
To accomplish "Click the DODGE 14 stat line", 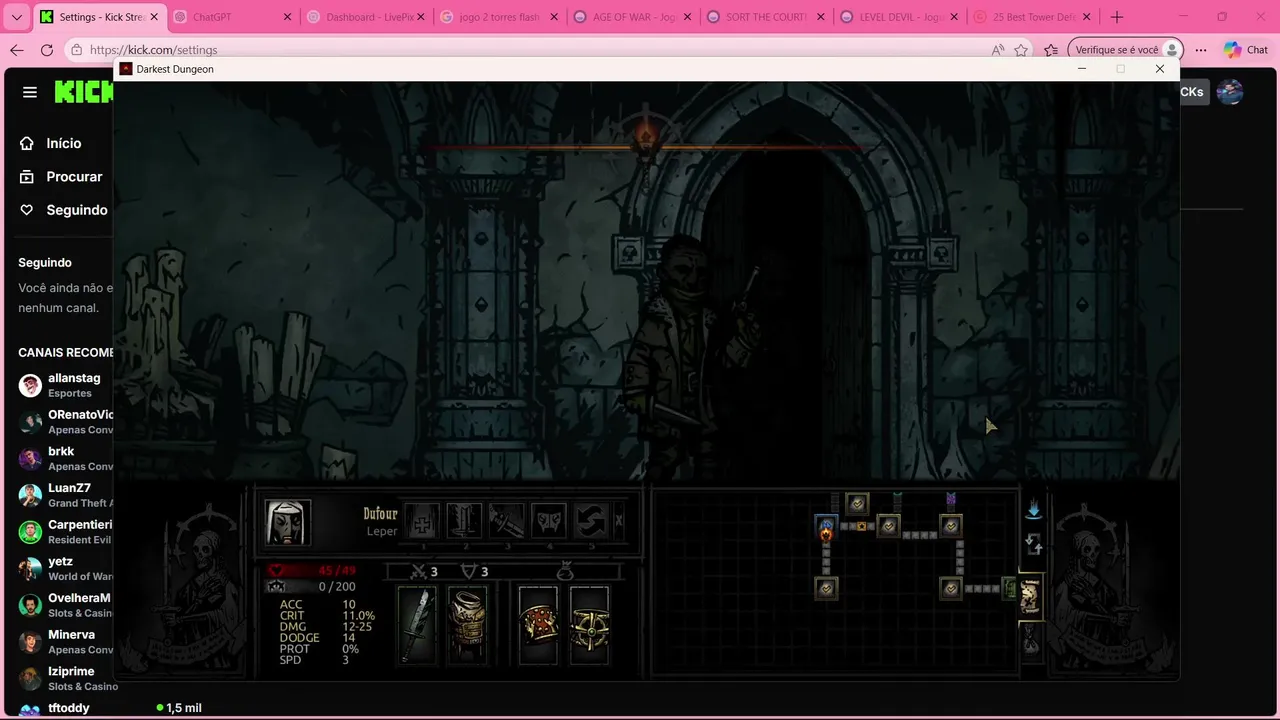I will coord(317,638).
